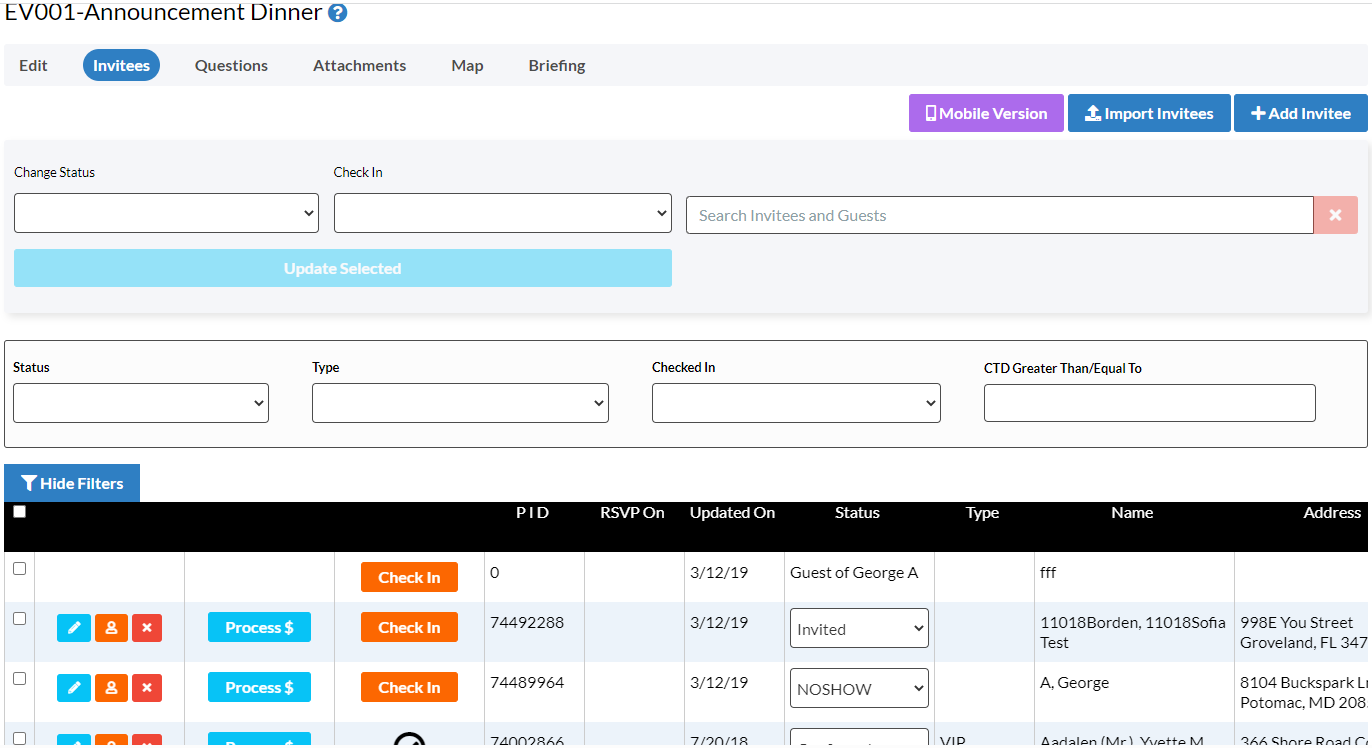Open Mobile Version button
This screenshot has width=1372, height=748.
pos(986,113)
